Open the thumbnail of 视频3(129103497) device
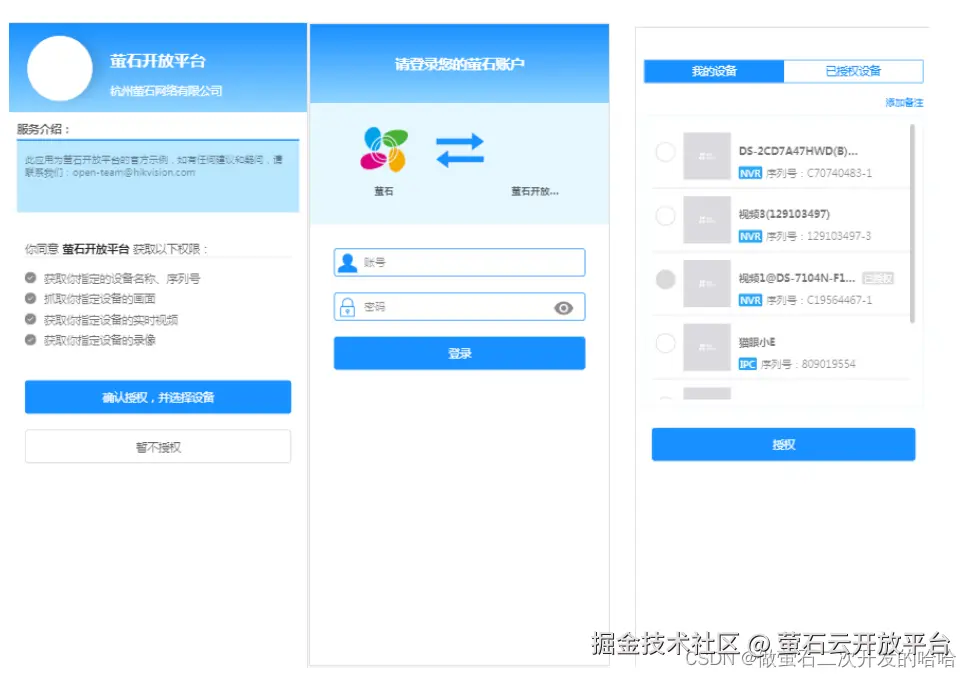The width and height of the screenshot is (972, 678). (707, 220)
